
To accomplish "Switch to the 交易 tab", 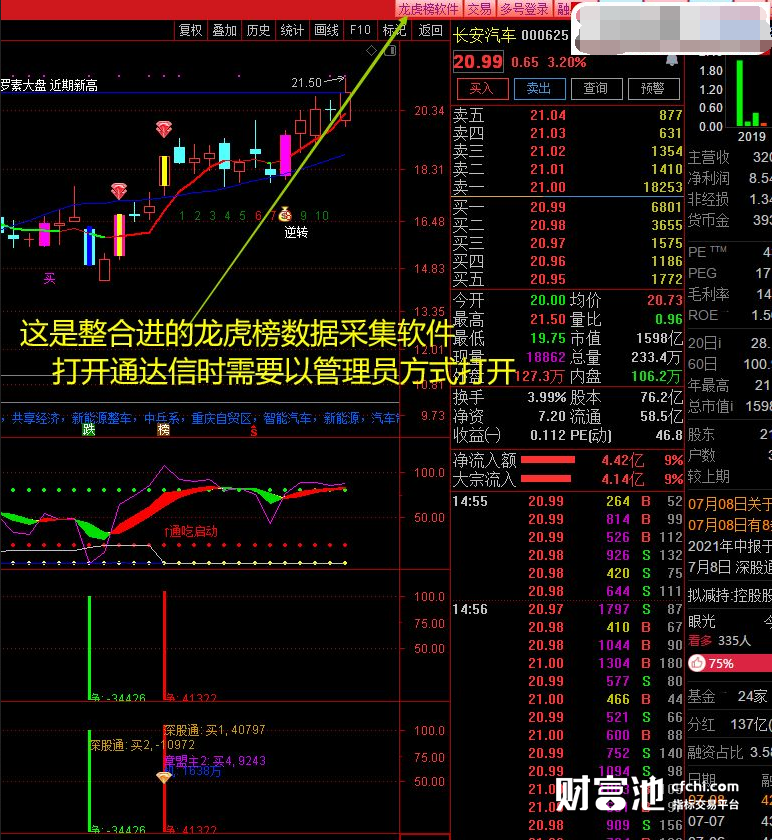I will tap(479, 9).
